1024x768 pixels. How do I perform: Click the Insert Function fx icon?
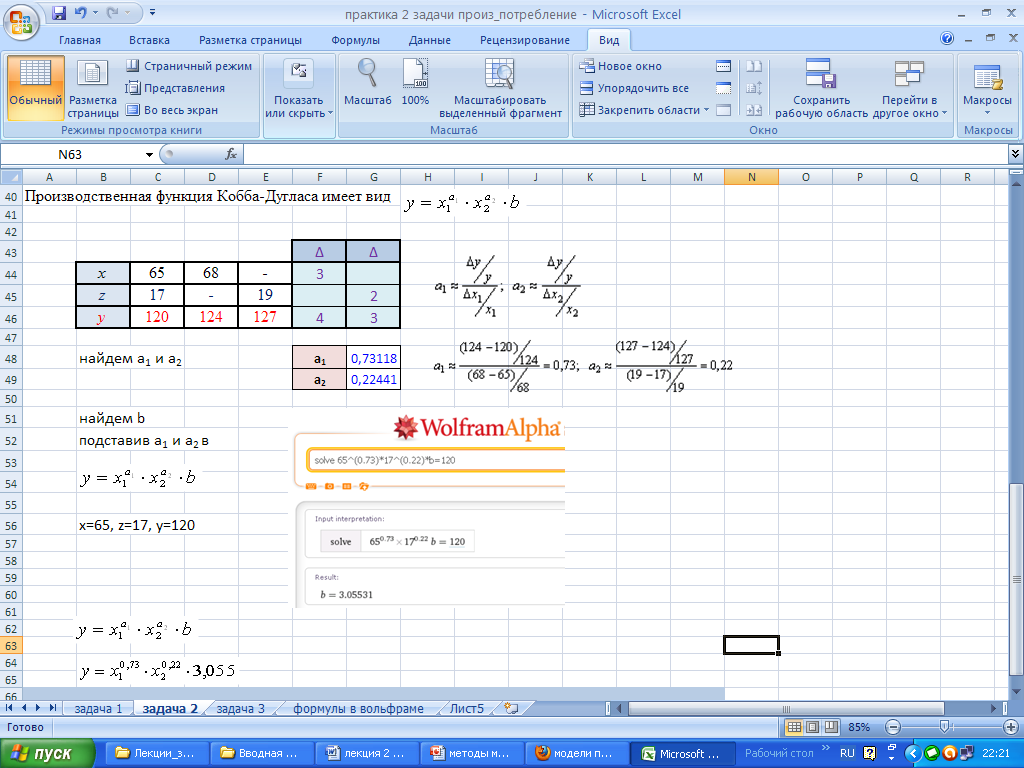[231, 155]
